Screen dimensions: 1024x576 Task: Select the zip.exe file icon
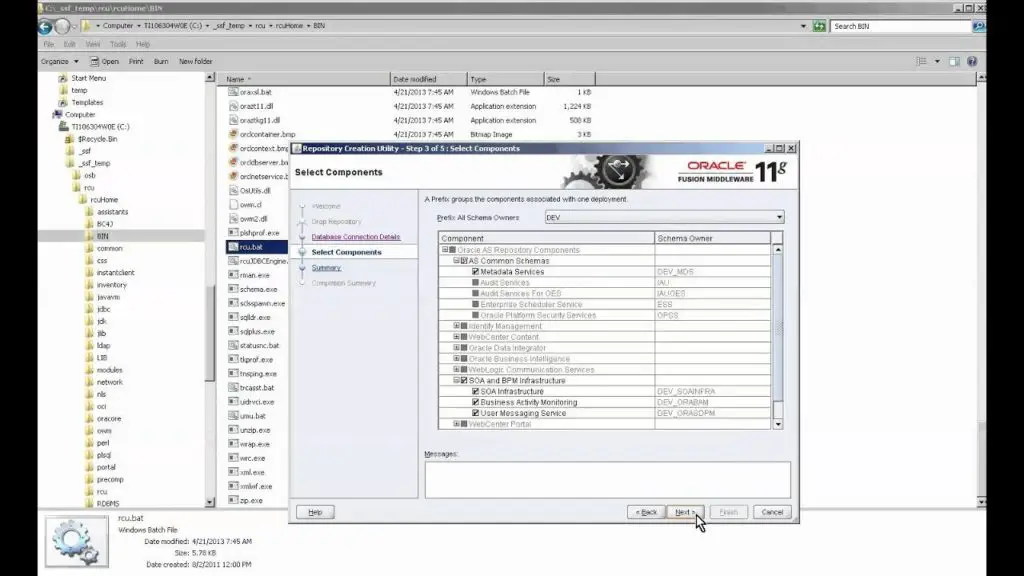233,500
